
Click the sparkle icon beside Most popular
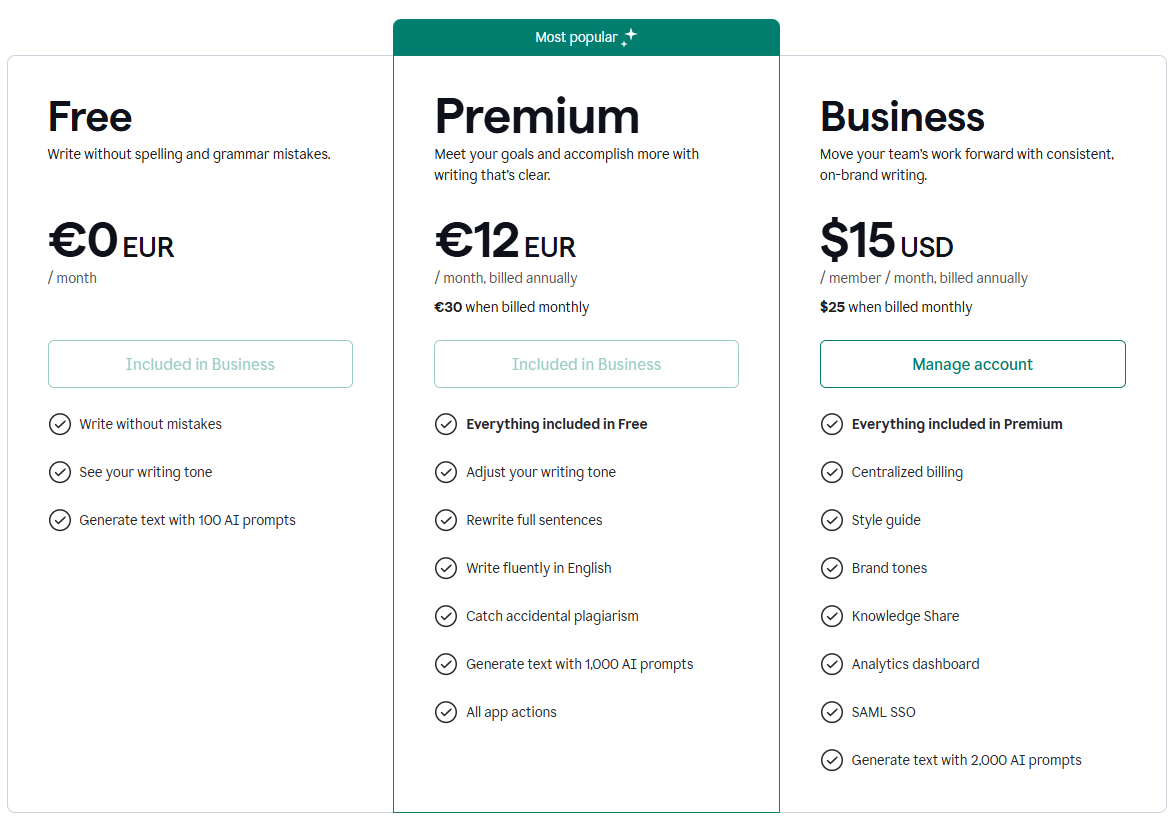click(629, 37)
